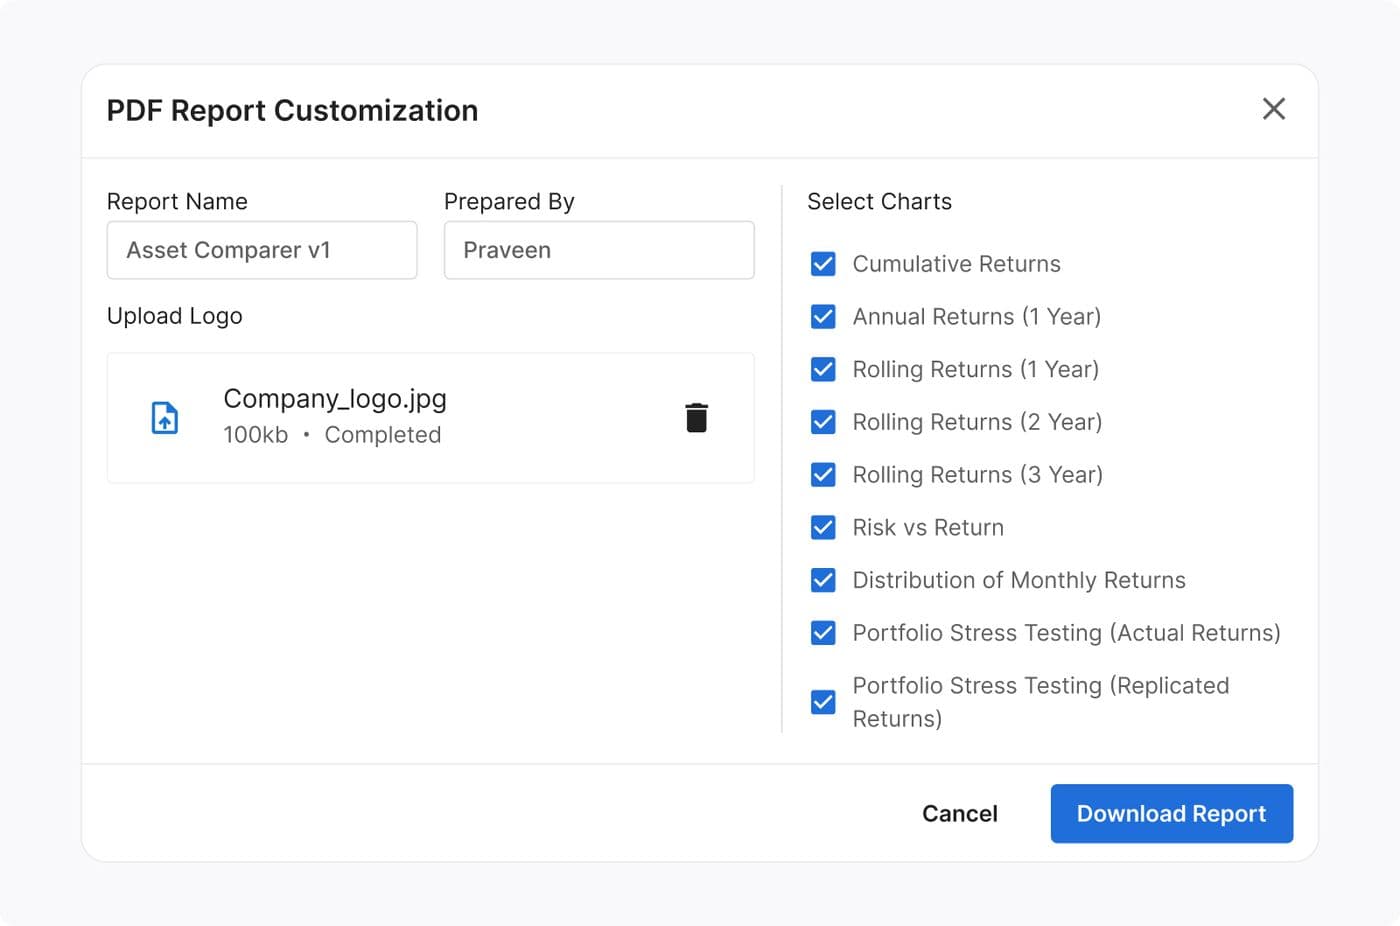Click Cancel button
Viewport: 1400px width, 926px height.
960,814
